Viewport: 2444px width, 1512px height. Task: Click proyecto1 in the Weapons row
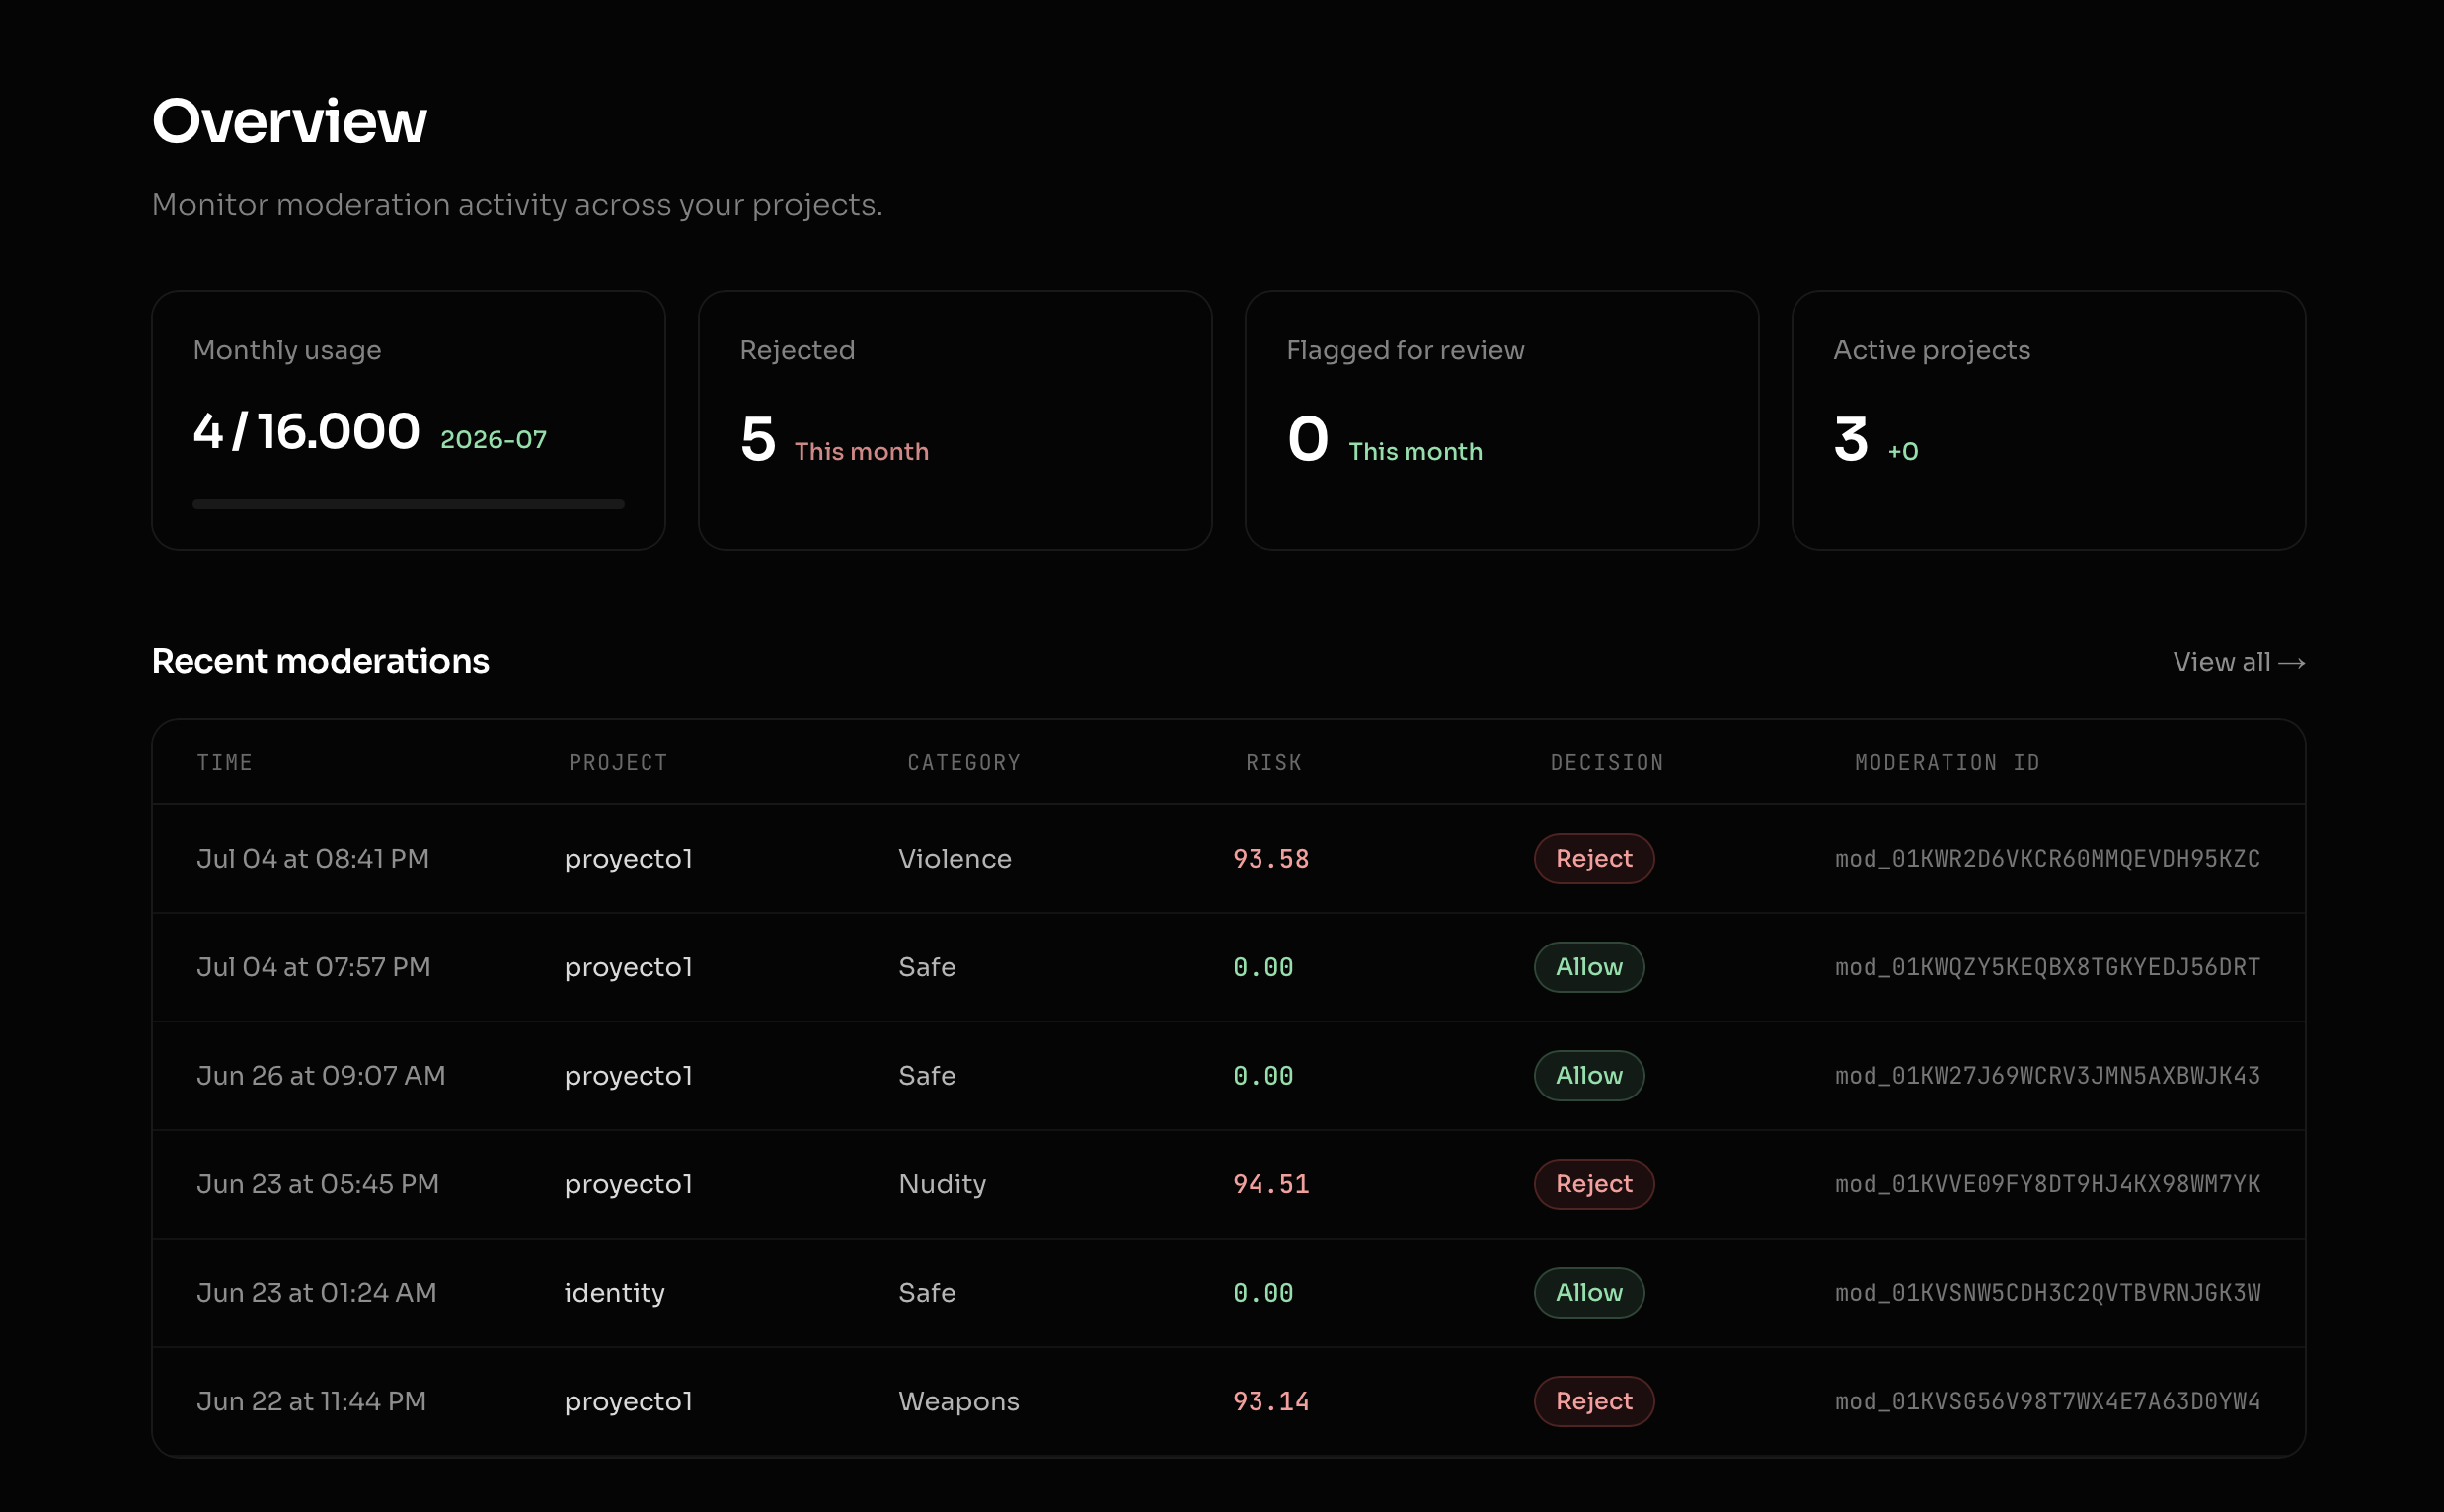pyautogui.click(x=628, y=1402)
